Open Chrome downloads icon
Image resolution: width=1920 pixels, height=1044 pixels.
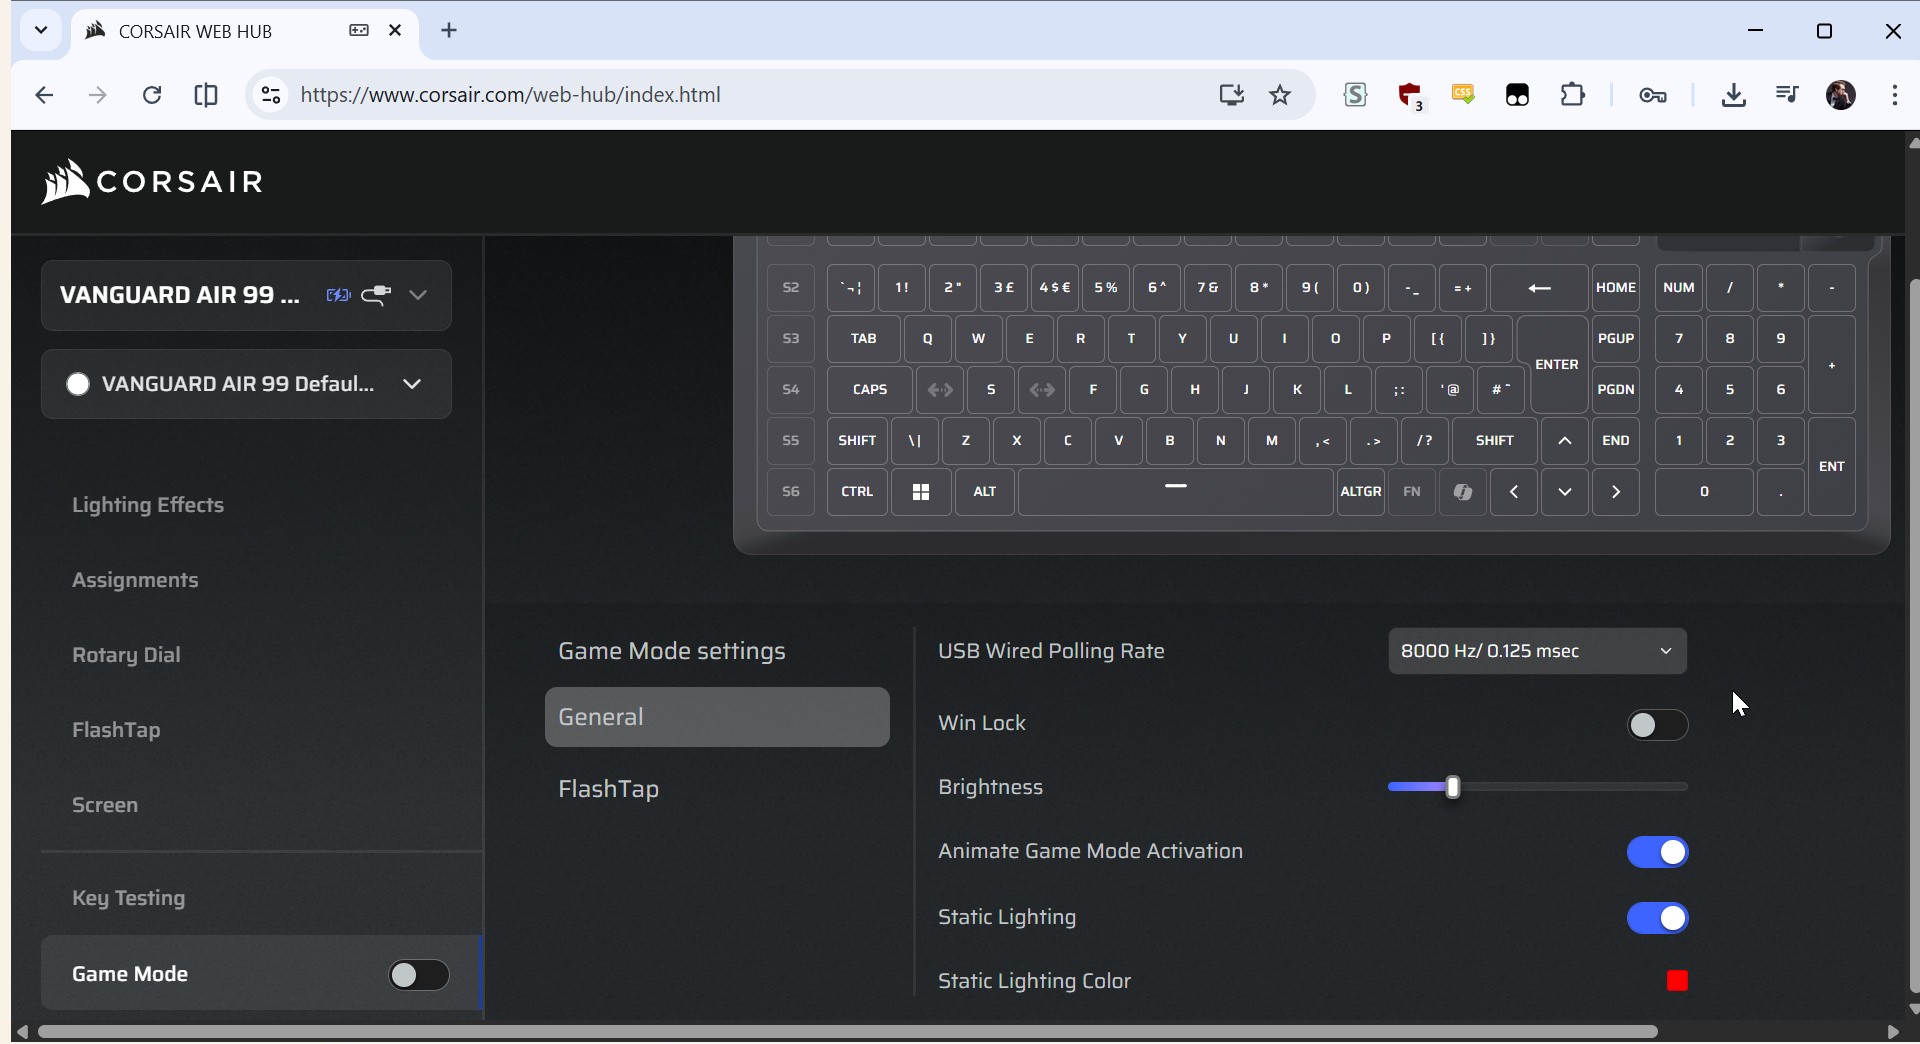1734,95
